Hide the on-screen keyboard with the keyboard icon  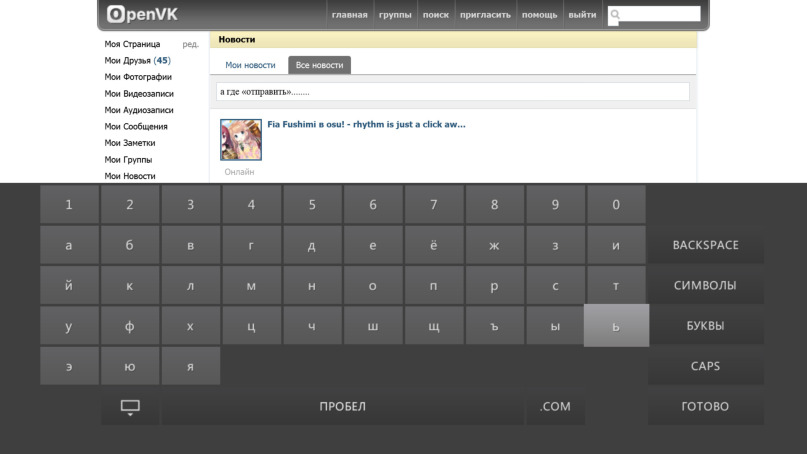(130, 407)
